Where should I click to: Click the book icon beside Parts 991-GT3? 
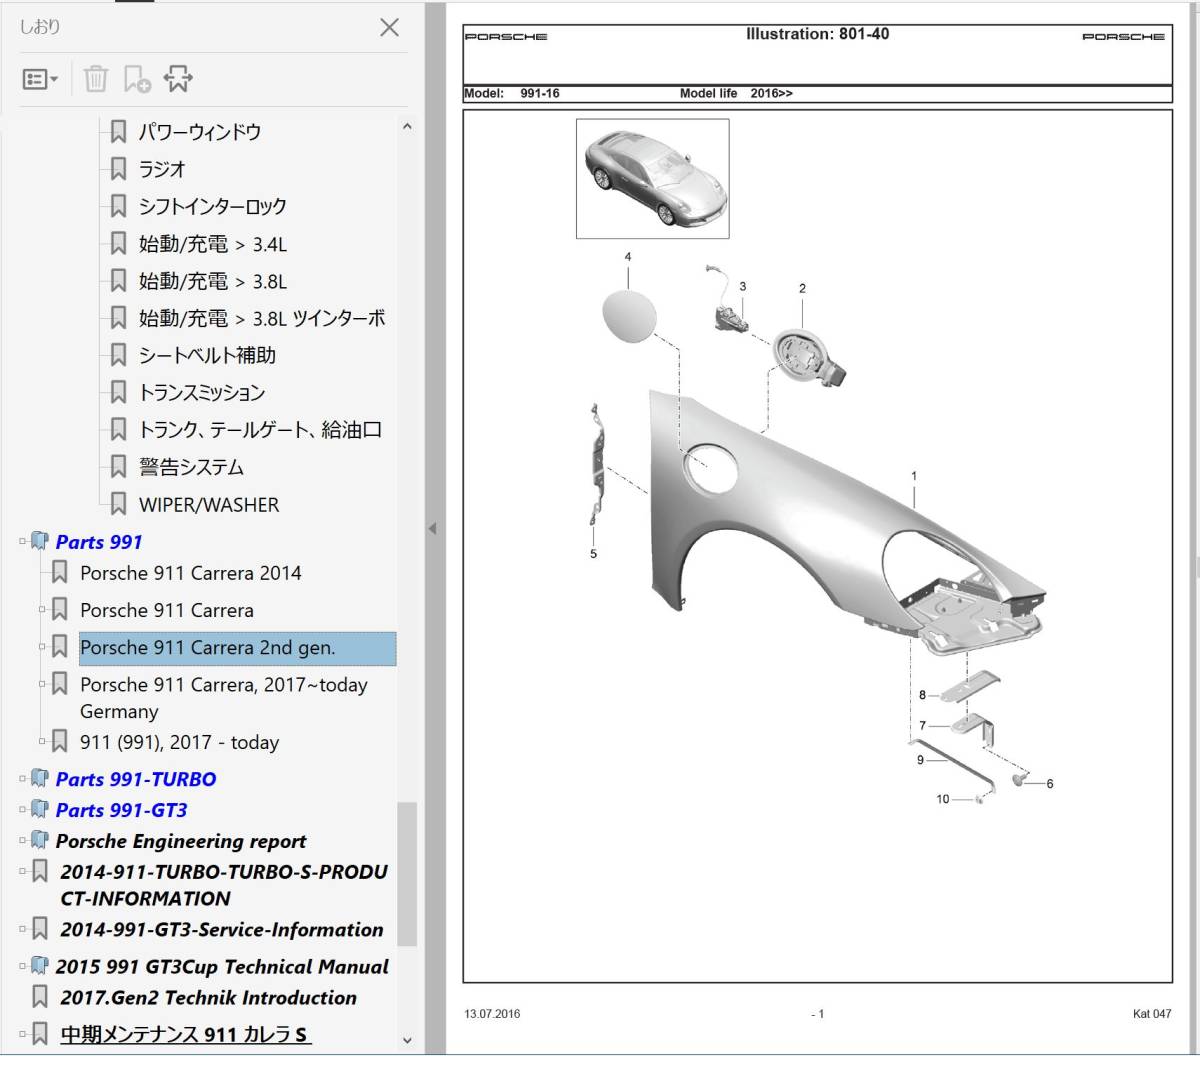pos(40,809)
